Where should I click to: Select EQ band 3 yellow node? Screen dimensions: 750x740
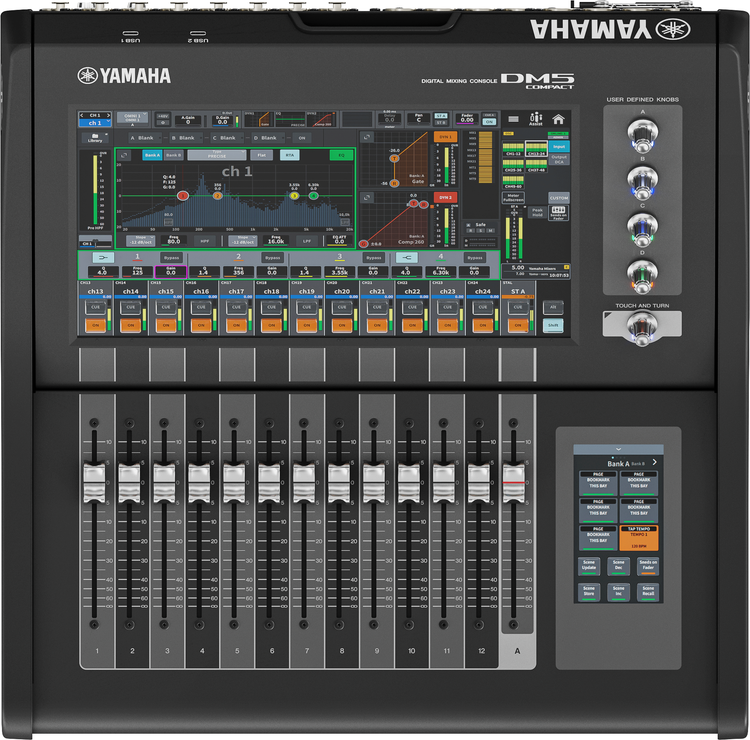pyautogui.click(x=294, y=196)
